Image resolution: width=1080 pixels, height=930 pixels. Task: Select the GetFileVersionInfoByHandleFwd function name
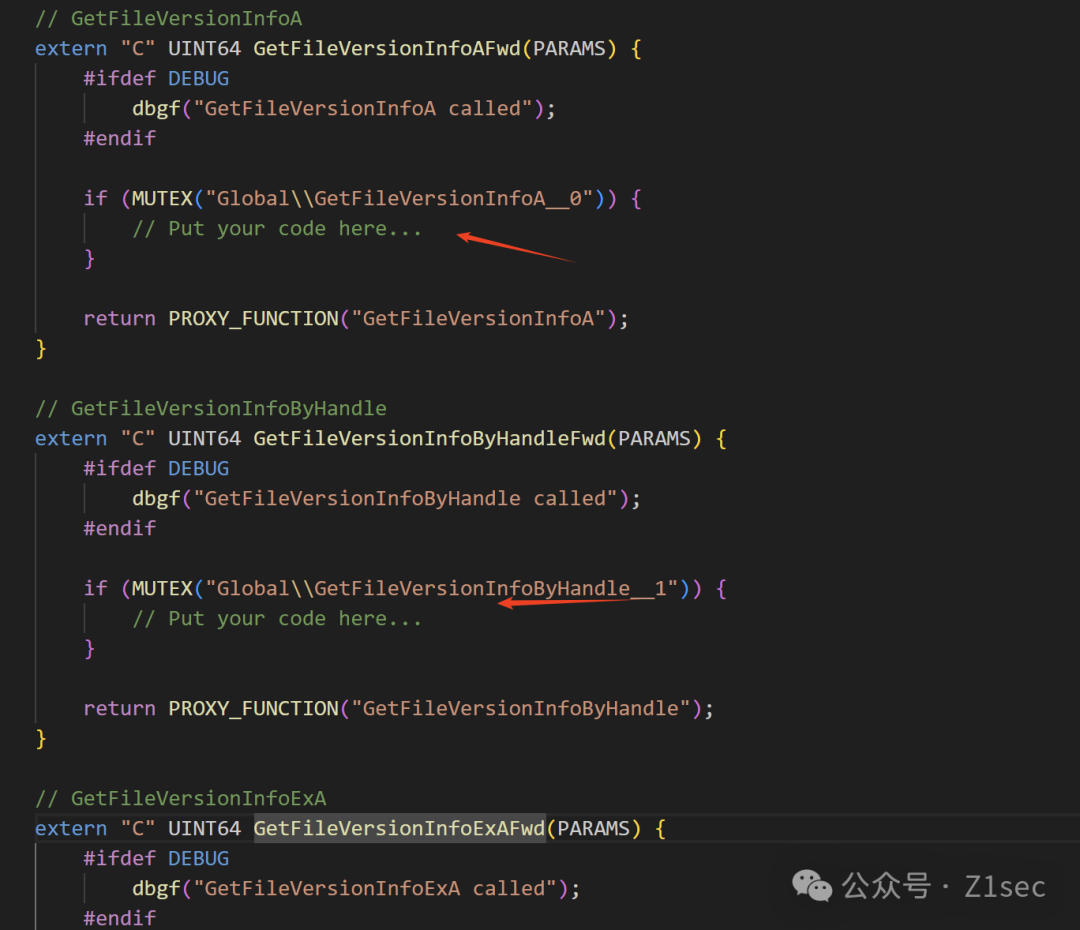point(430,439)
